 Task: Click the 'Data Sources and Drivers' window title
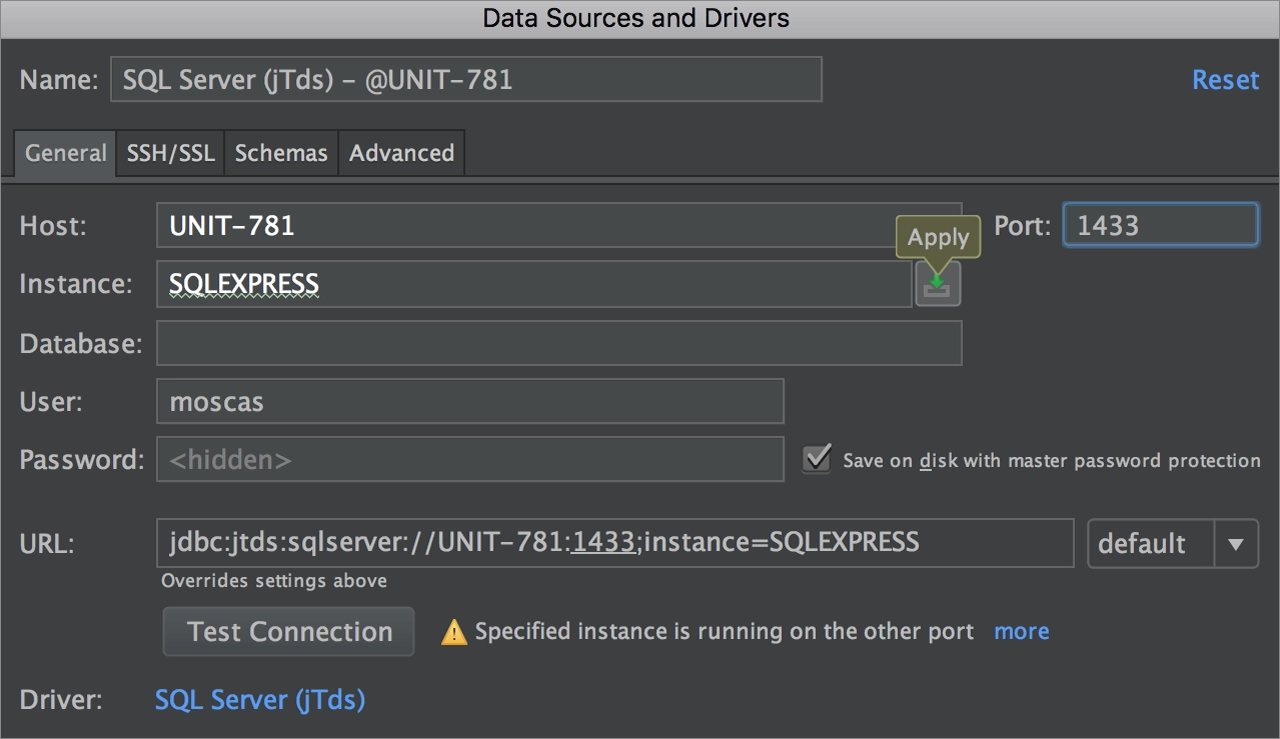tap(636, 18)
